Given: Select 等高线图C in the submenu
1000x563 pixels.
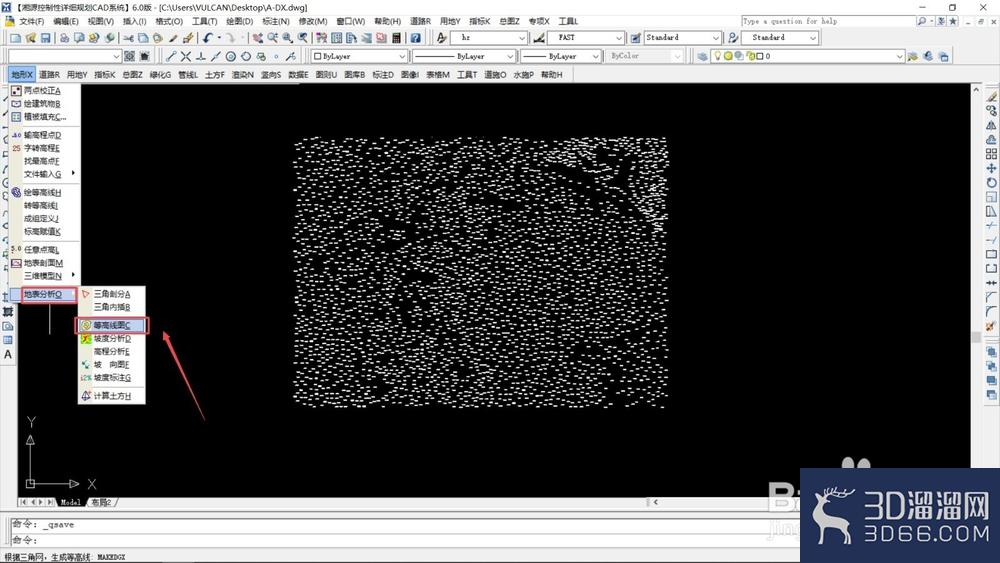Looking at the screenshot, I should tap(112, 325).
